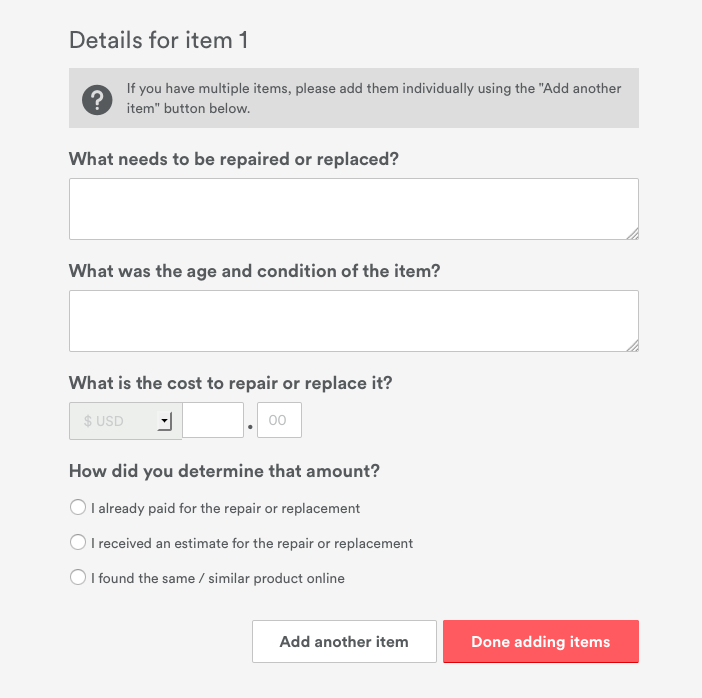Focus the "What needs to be repaired" text area

[353, 209]
